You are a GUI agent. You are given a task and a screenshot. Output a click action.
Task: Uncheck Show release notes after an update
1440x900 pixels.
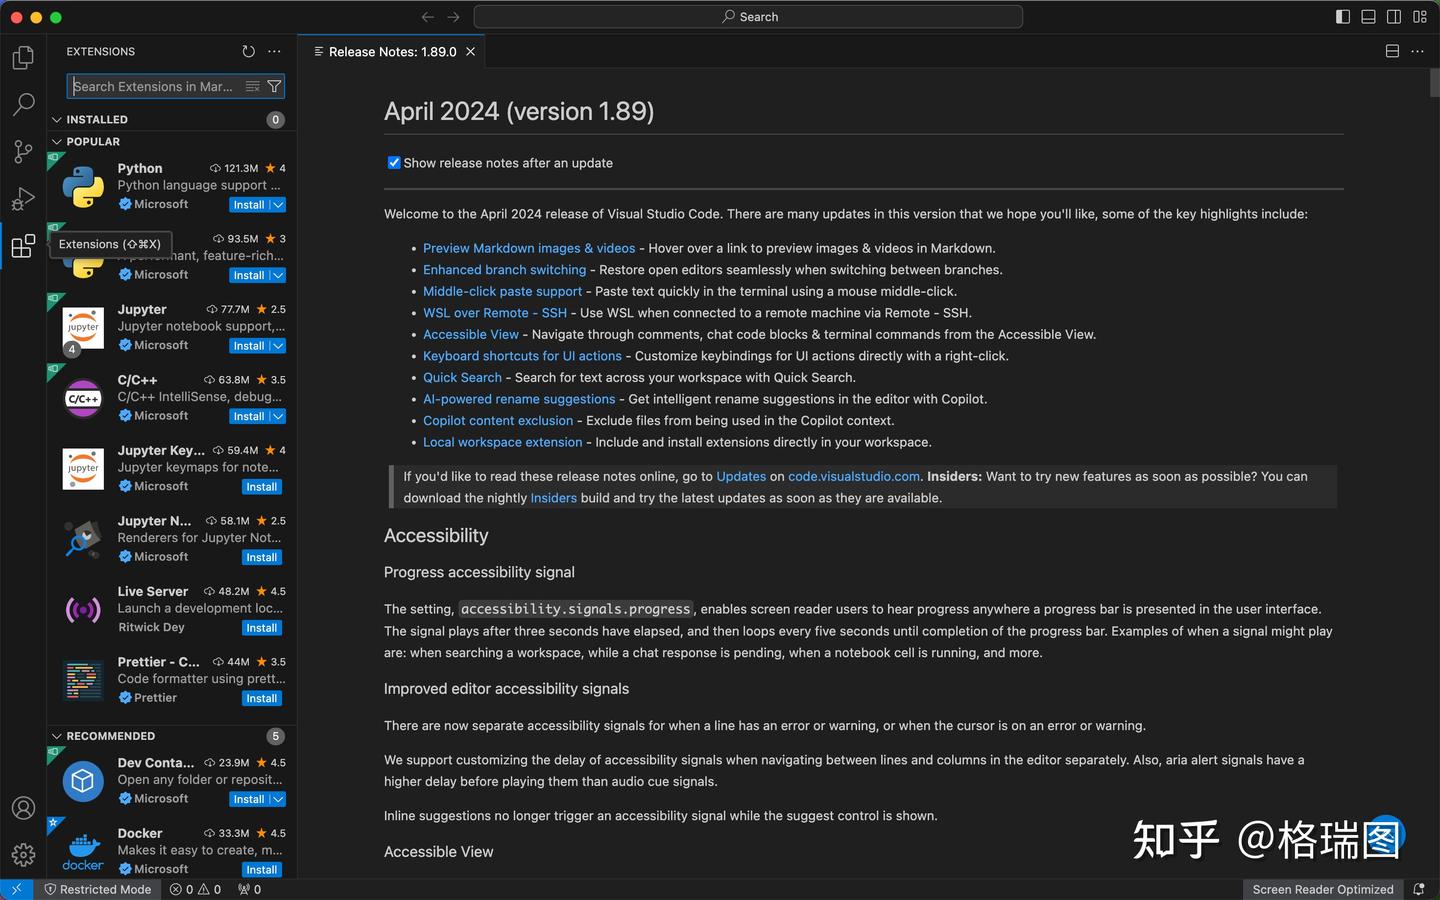coord(393,162)
